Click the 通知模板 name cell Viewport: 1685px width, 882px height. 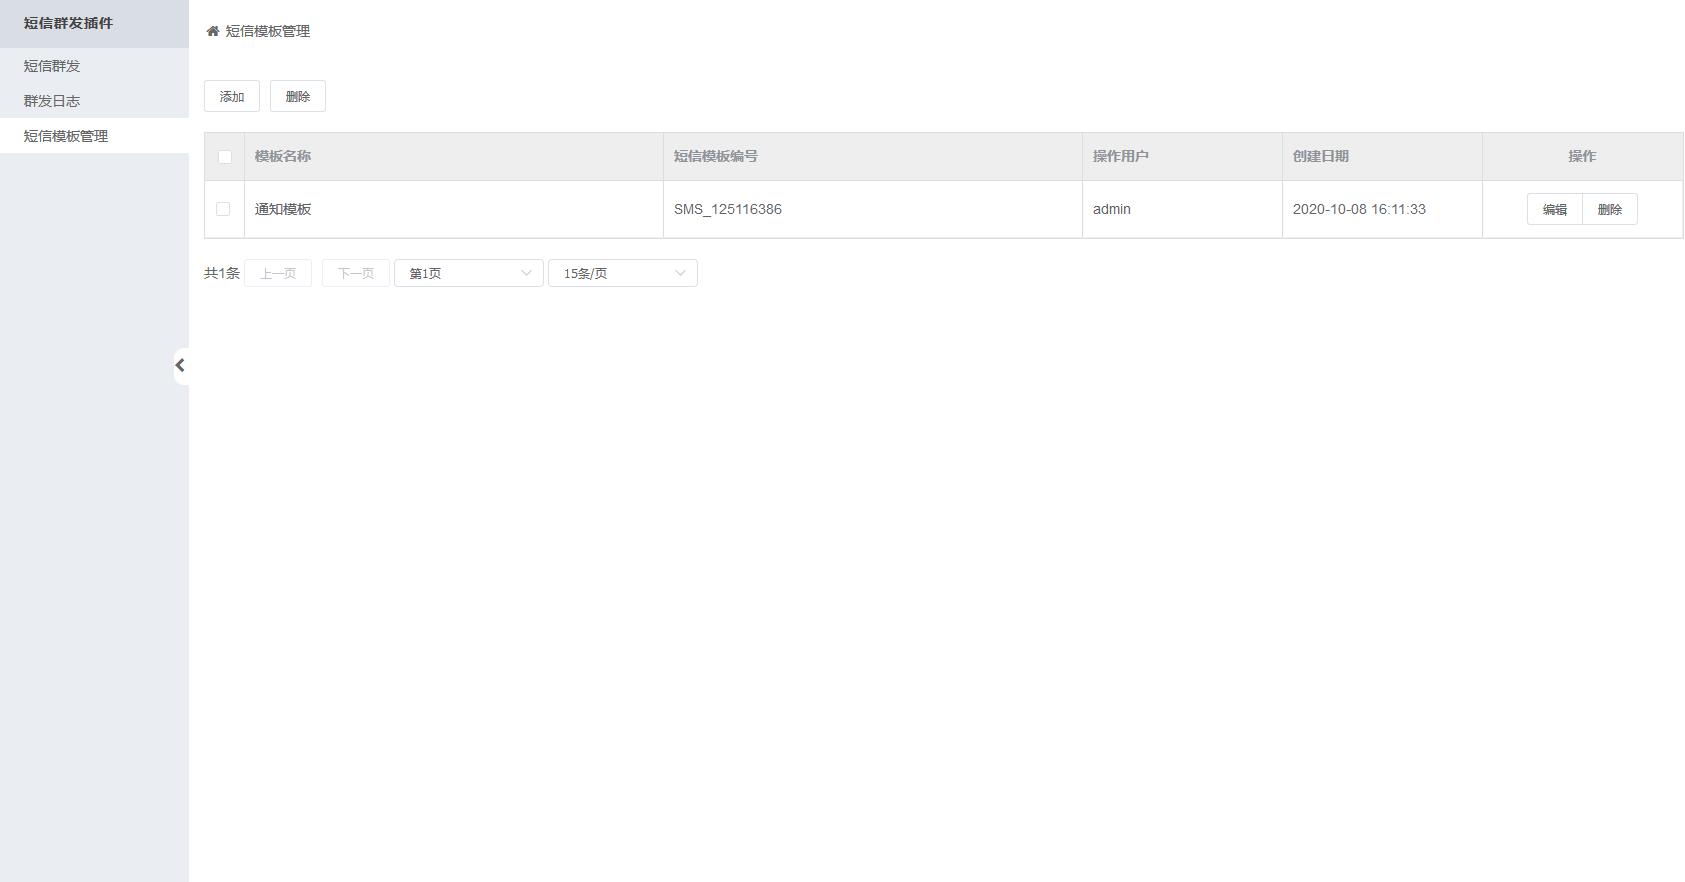pos(454,209)
